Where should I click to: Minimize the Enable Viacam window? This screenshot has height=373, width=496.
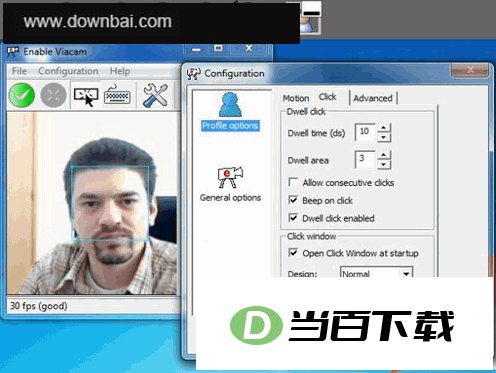click(x=197, y=49)
